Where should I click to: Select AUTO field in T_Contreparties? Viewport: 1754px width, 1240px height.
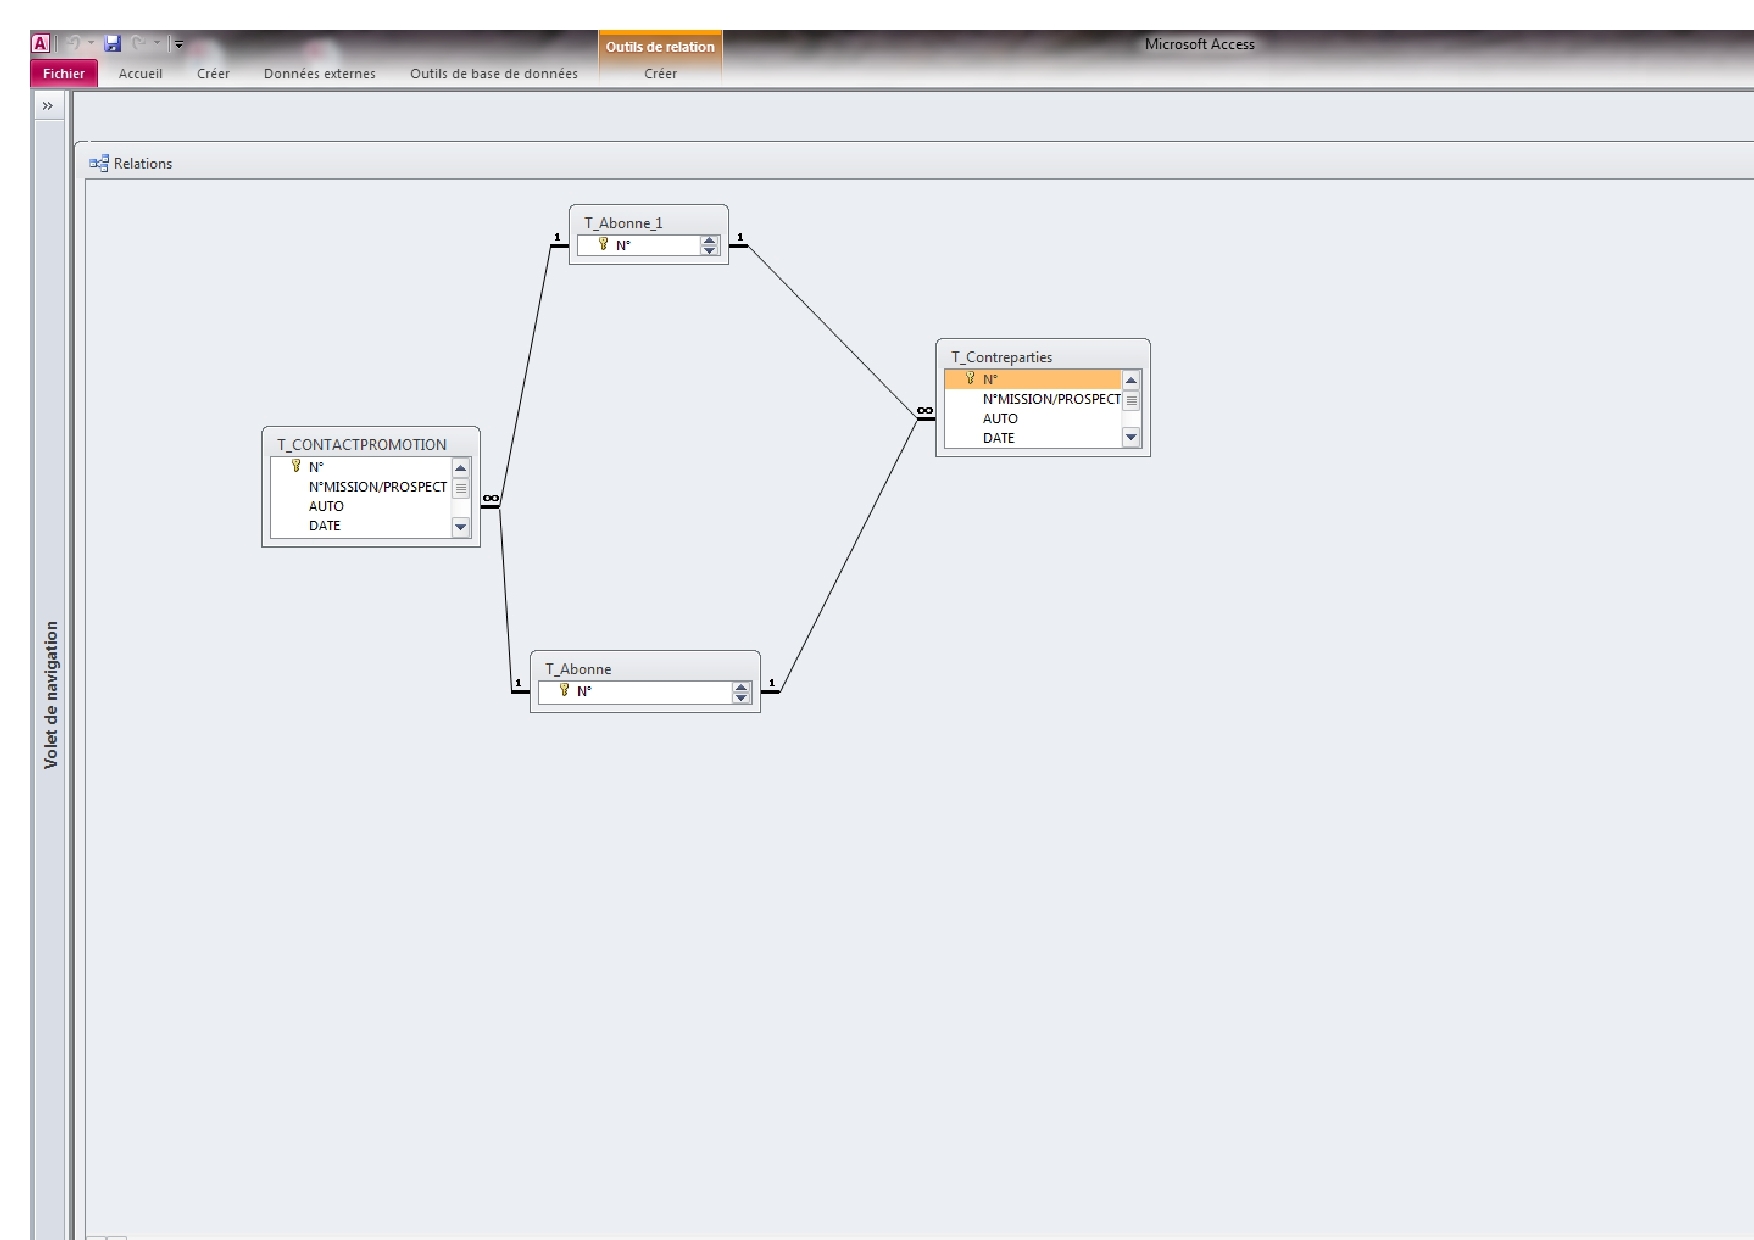1033,419
